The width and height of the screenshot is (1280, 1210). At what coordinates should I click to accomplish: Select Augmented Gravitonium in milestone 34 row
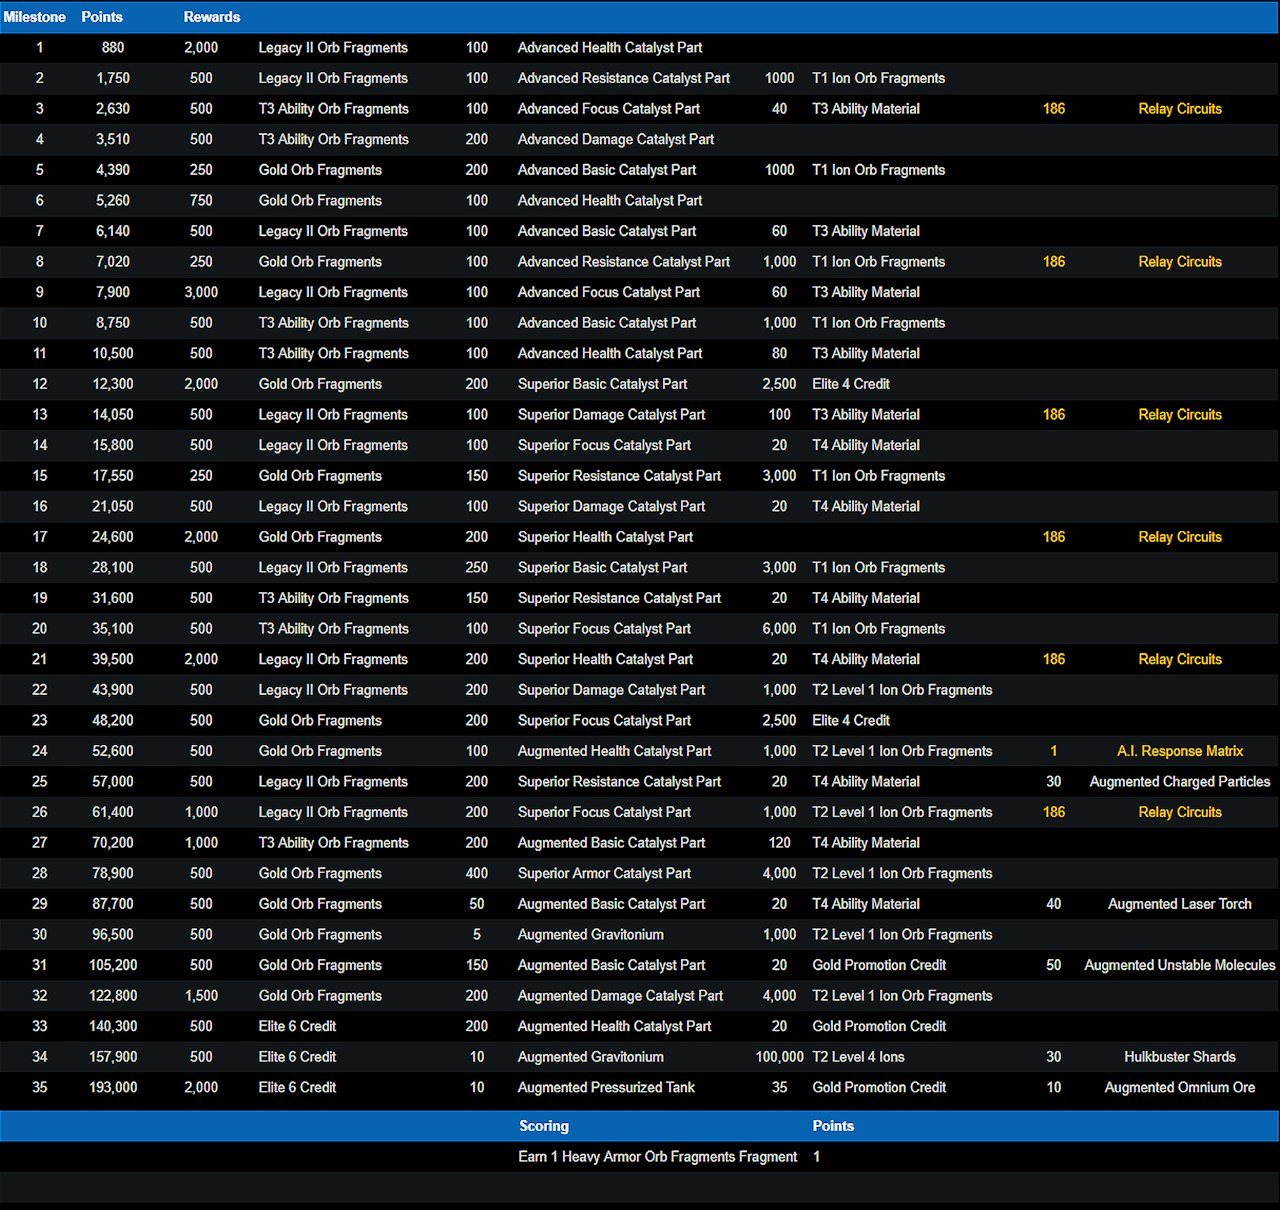pos(591,1057)
